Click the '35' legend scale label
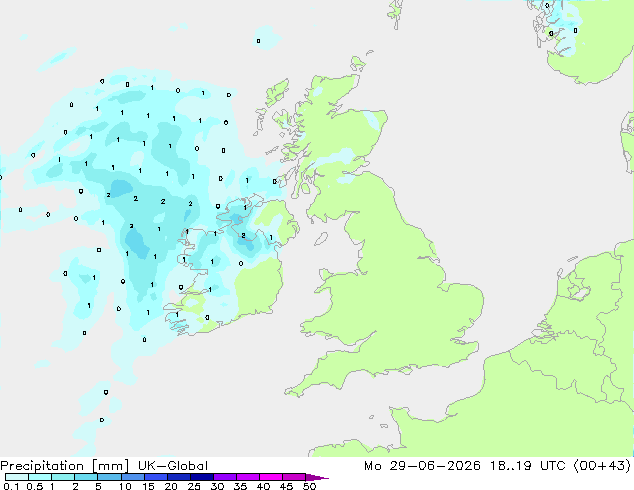 pos(240,486)
